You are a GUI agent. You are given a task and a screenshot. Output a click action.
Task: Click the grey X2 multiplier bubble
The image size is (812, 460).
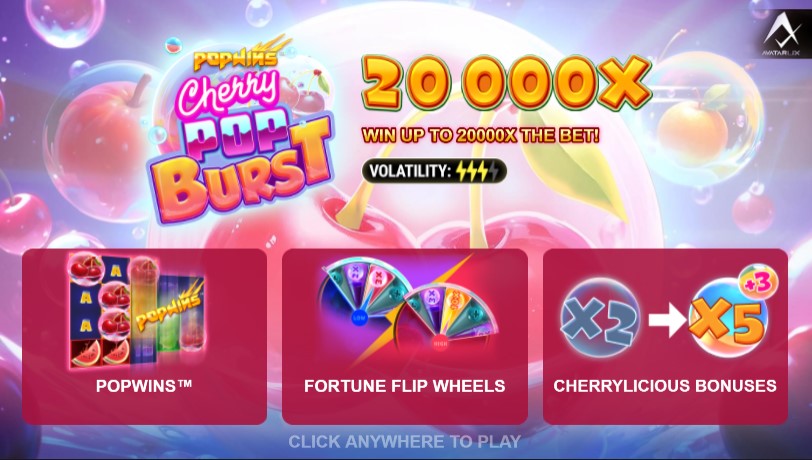(x=601, y=319)
